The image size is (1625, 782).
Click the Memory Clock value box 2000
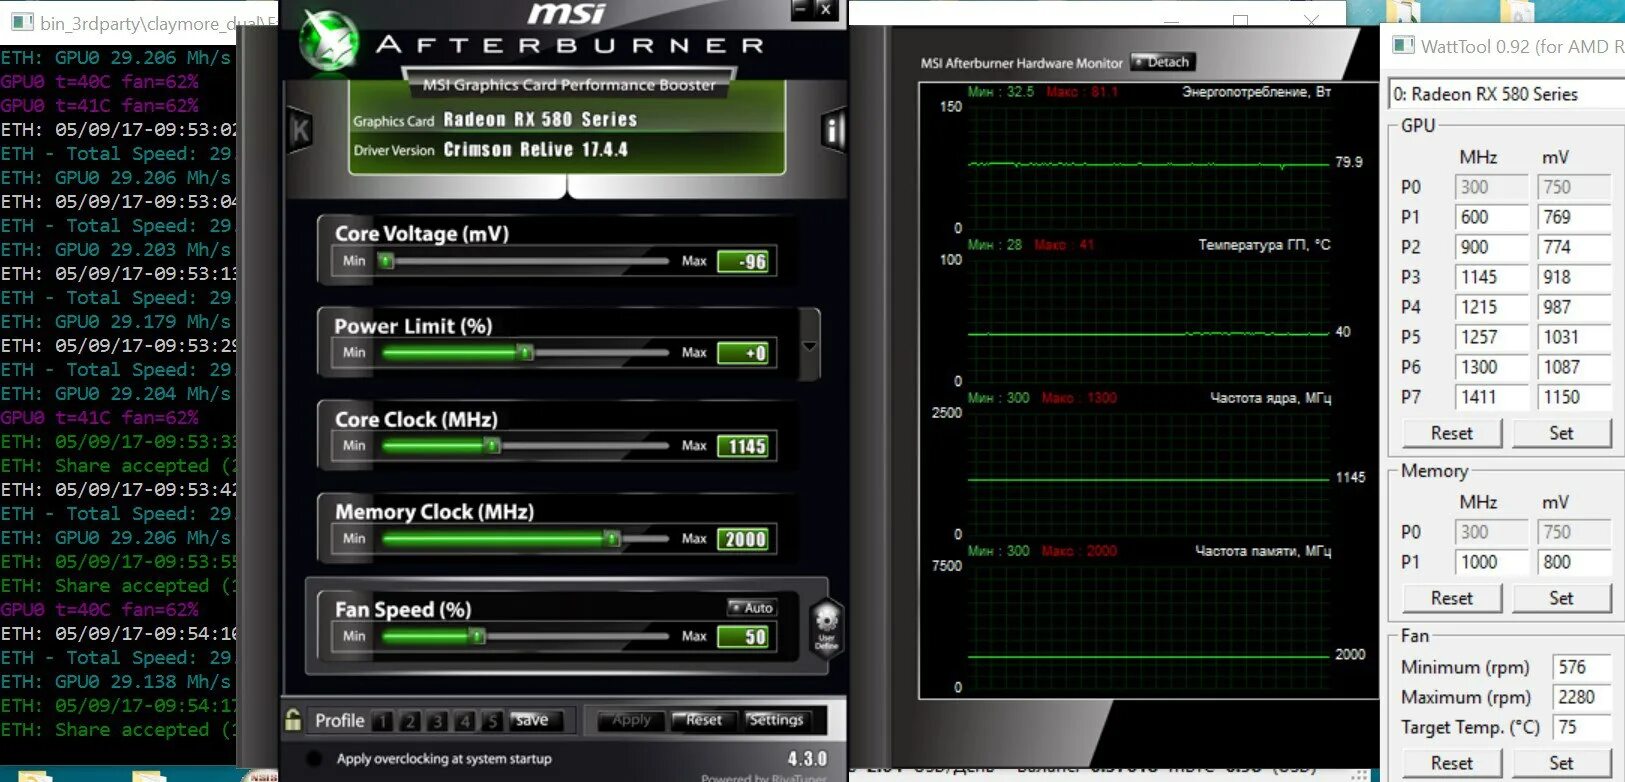(743, 539)
